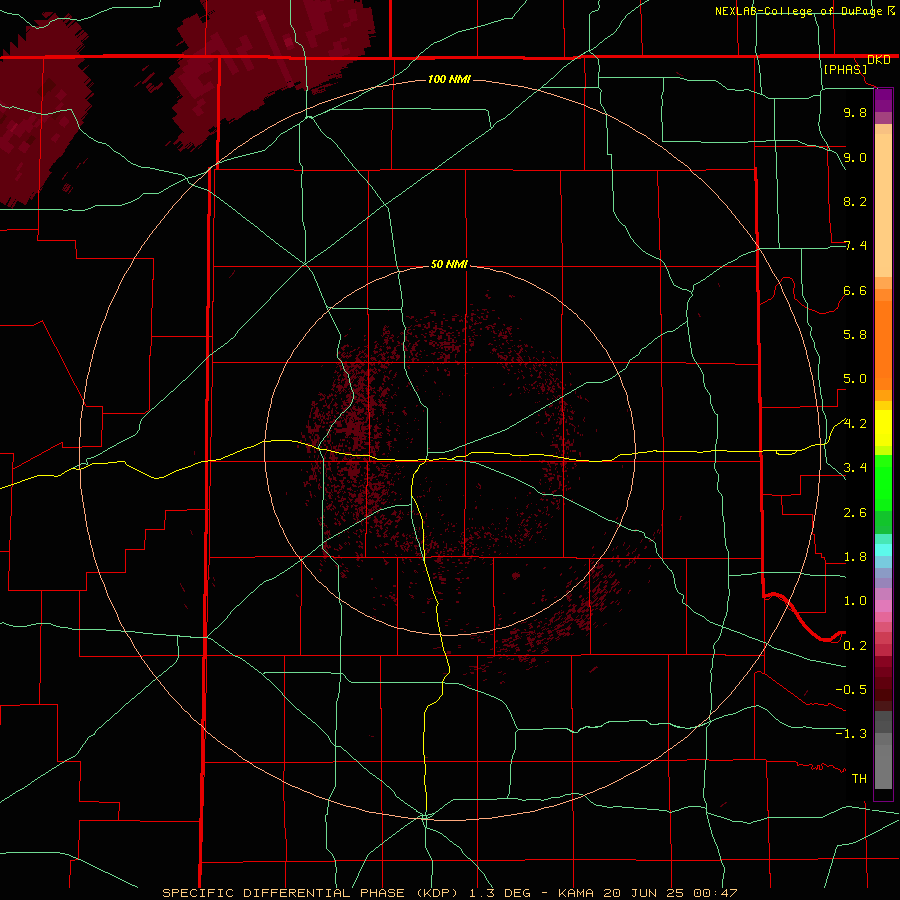Click the purple top color band in legend
This screenshot has height=900, width=900.
click(x=883, y=100)
